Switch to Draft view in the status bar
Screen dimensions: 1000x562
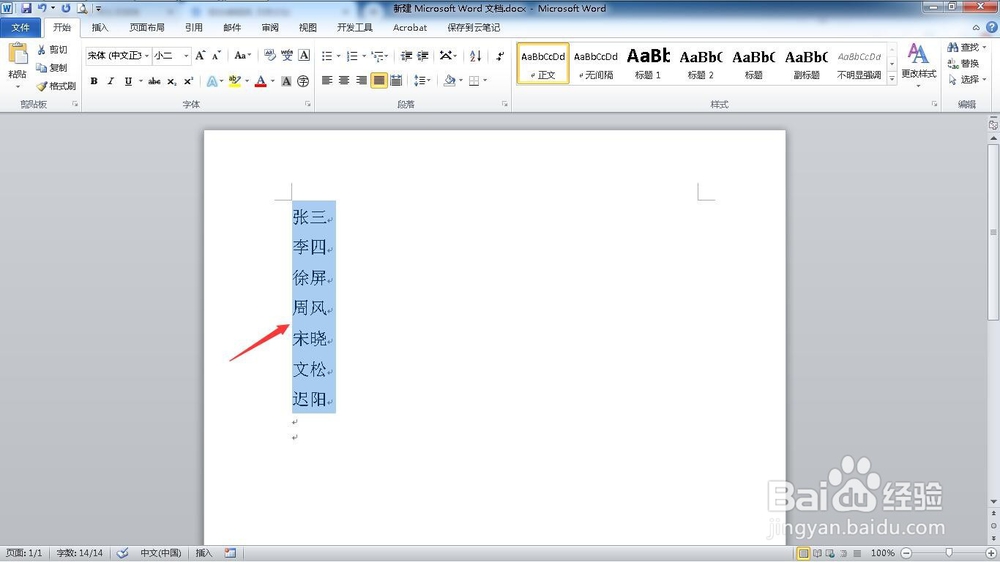857,553
